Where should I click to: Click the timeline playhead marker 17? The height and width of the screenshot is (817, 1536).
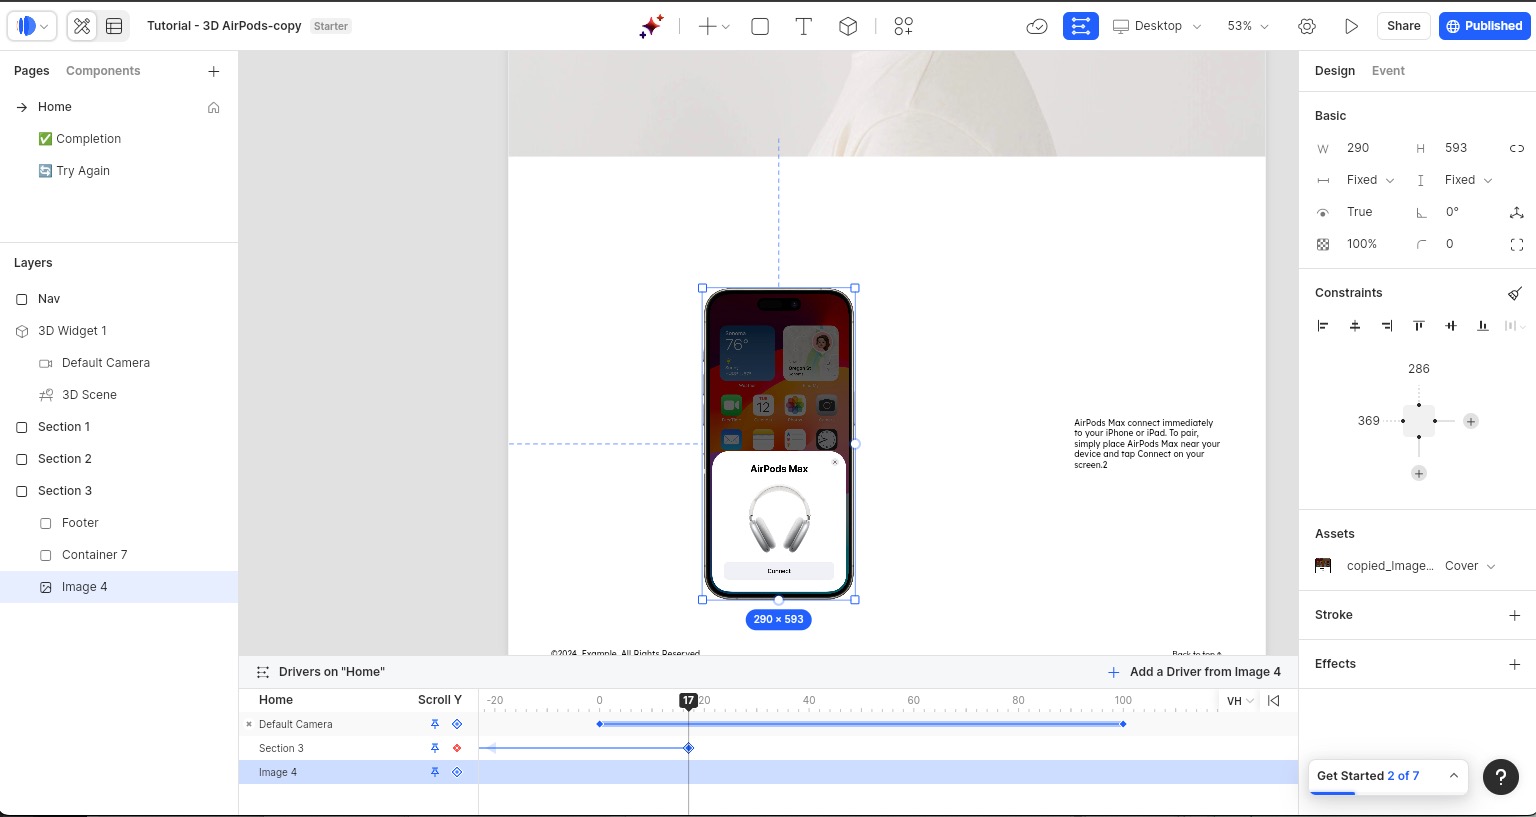pos(688,701)
